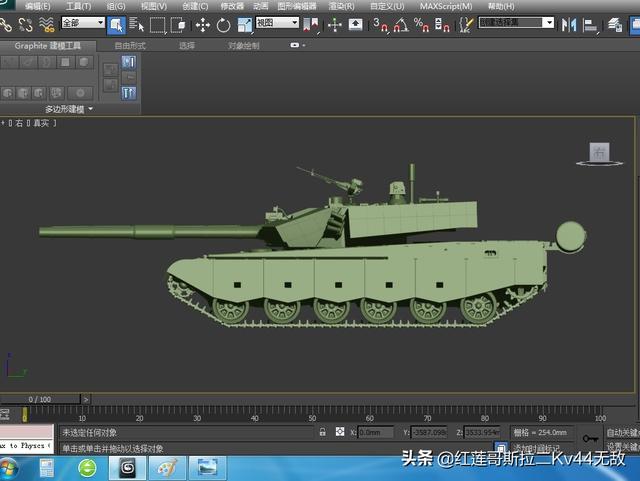Pick the Select and Rotate tool
The height and width of the screenshot is (481, 640).
click(x=223, y=25)
